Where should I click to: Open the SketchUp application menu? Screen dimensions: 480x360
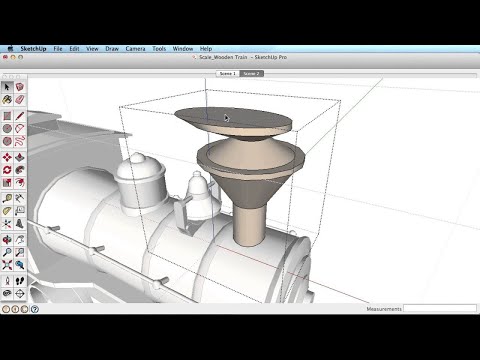[33, 49]
